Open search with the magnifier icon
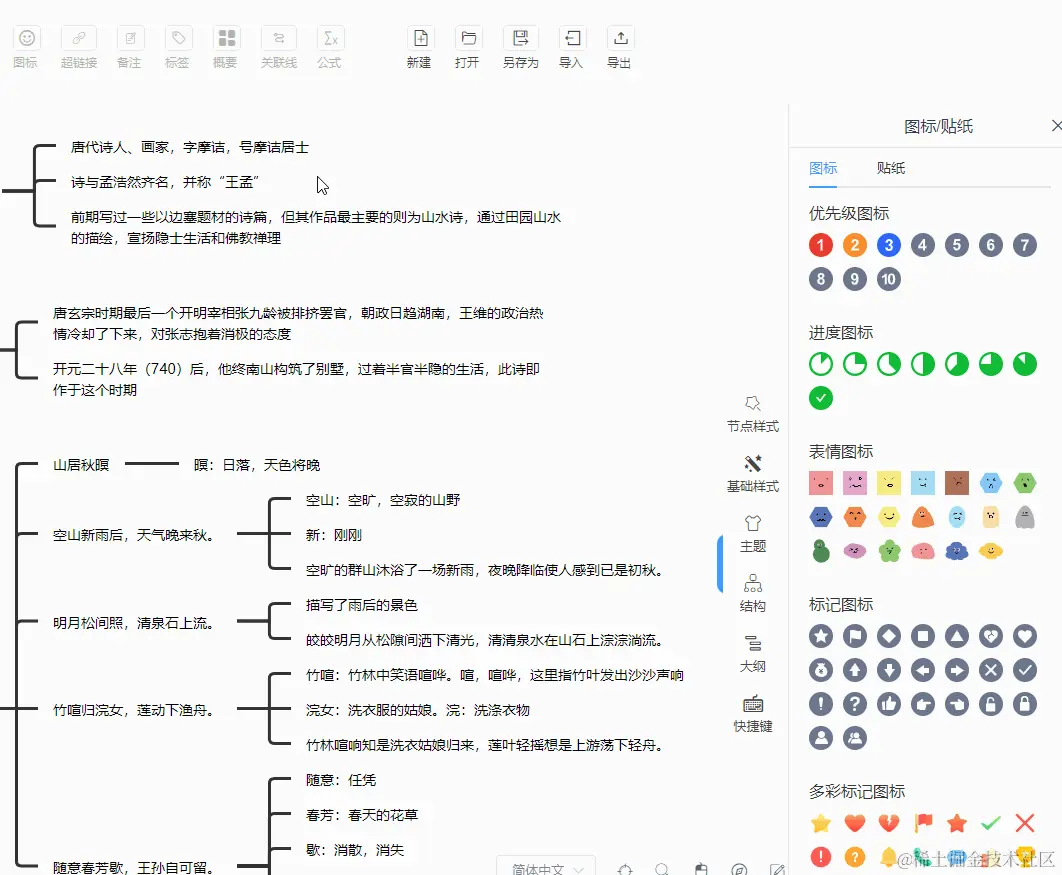The width and height of the screenshot is (1062, 875). coord(661,868)
